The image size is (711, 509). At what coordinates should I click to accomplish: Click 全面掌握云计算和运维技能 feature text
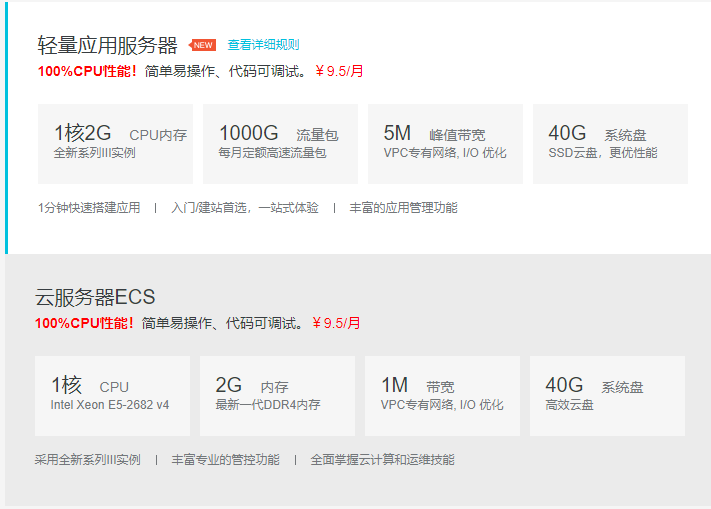[x=382, y=460]
